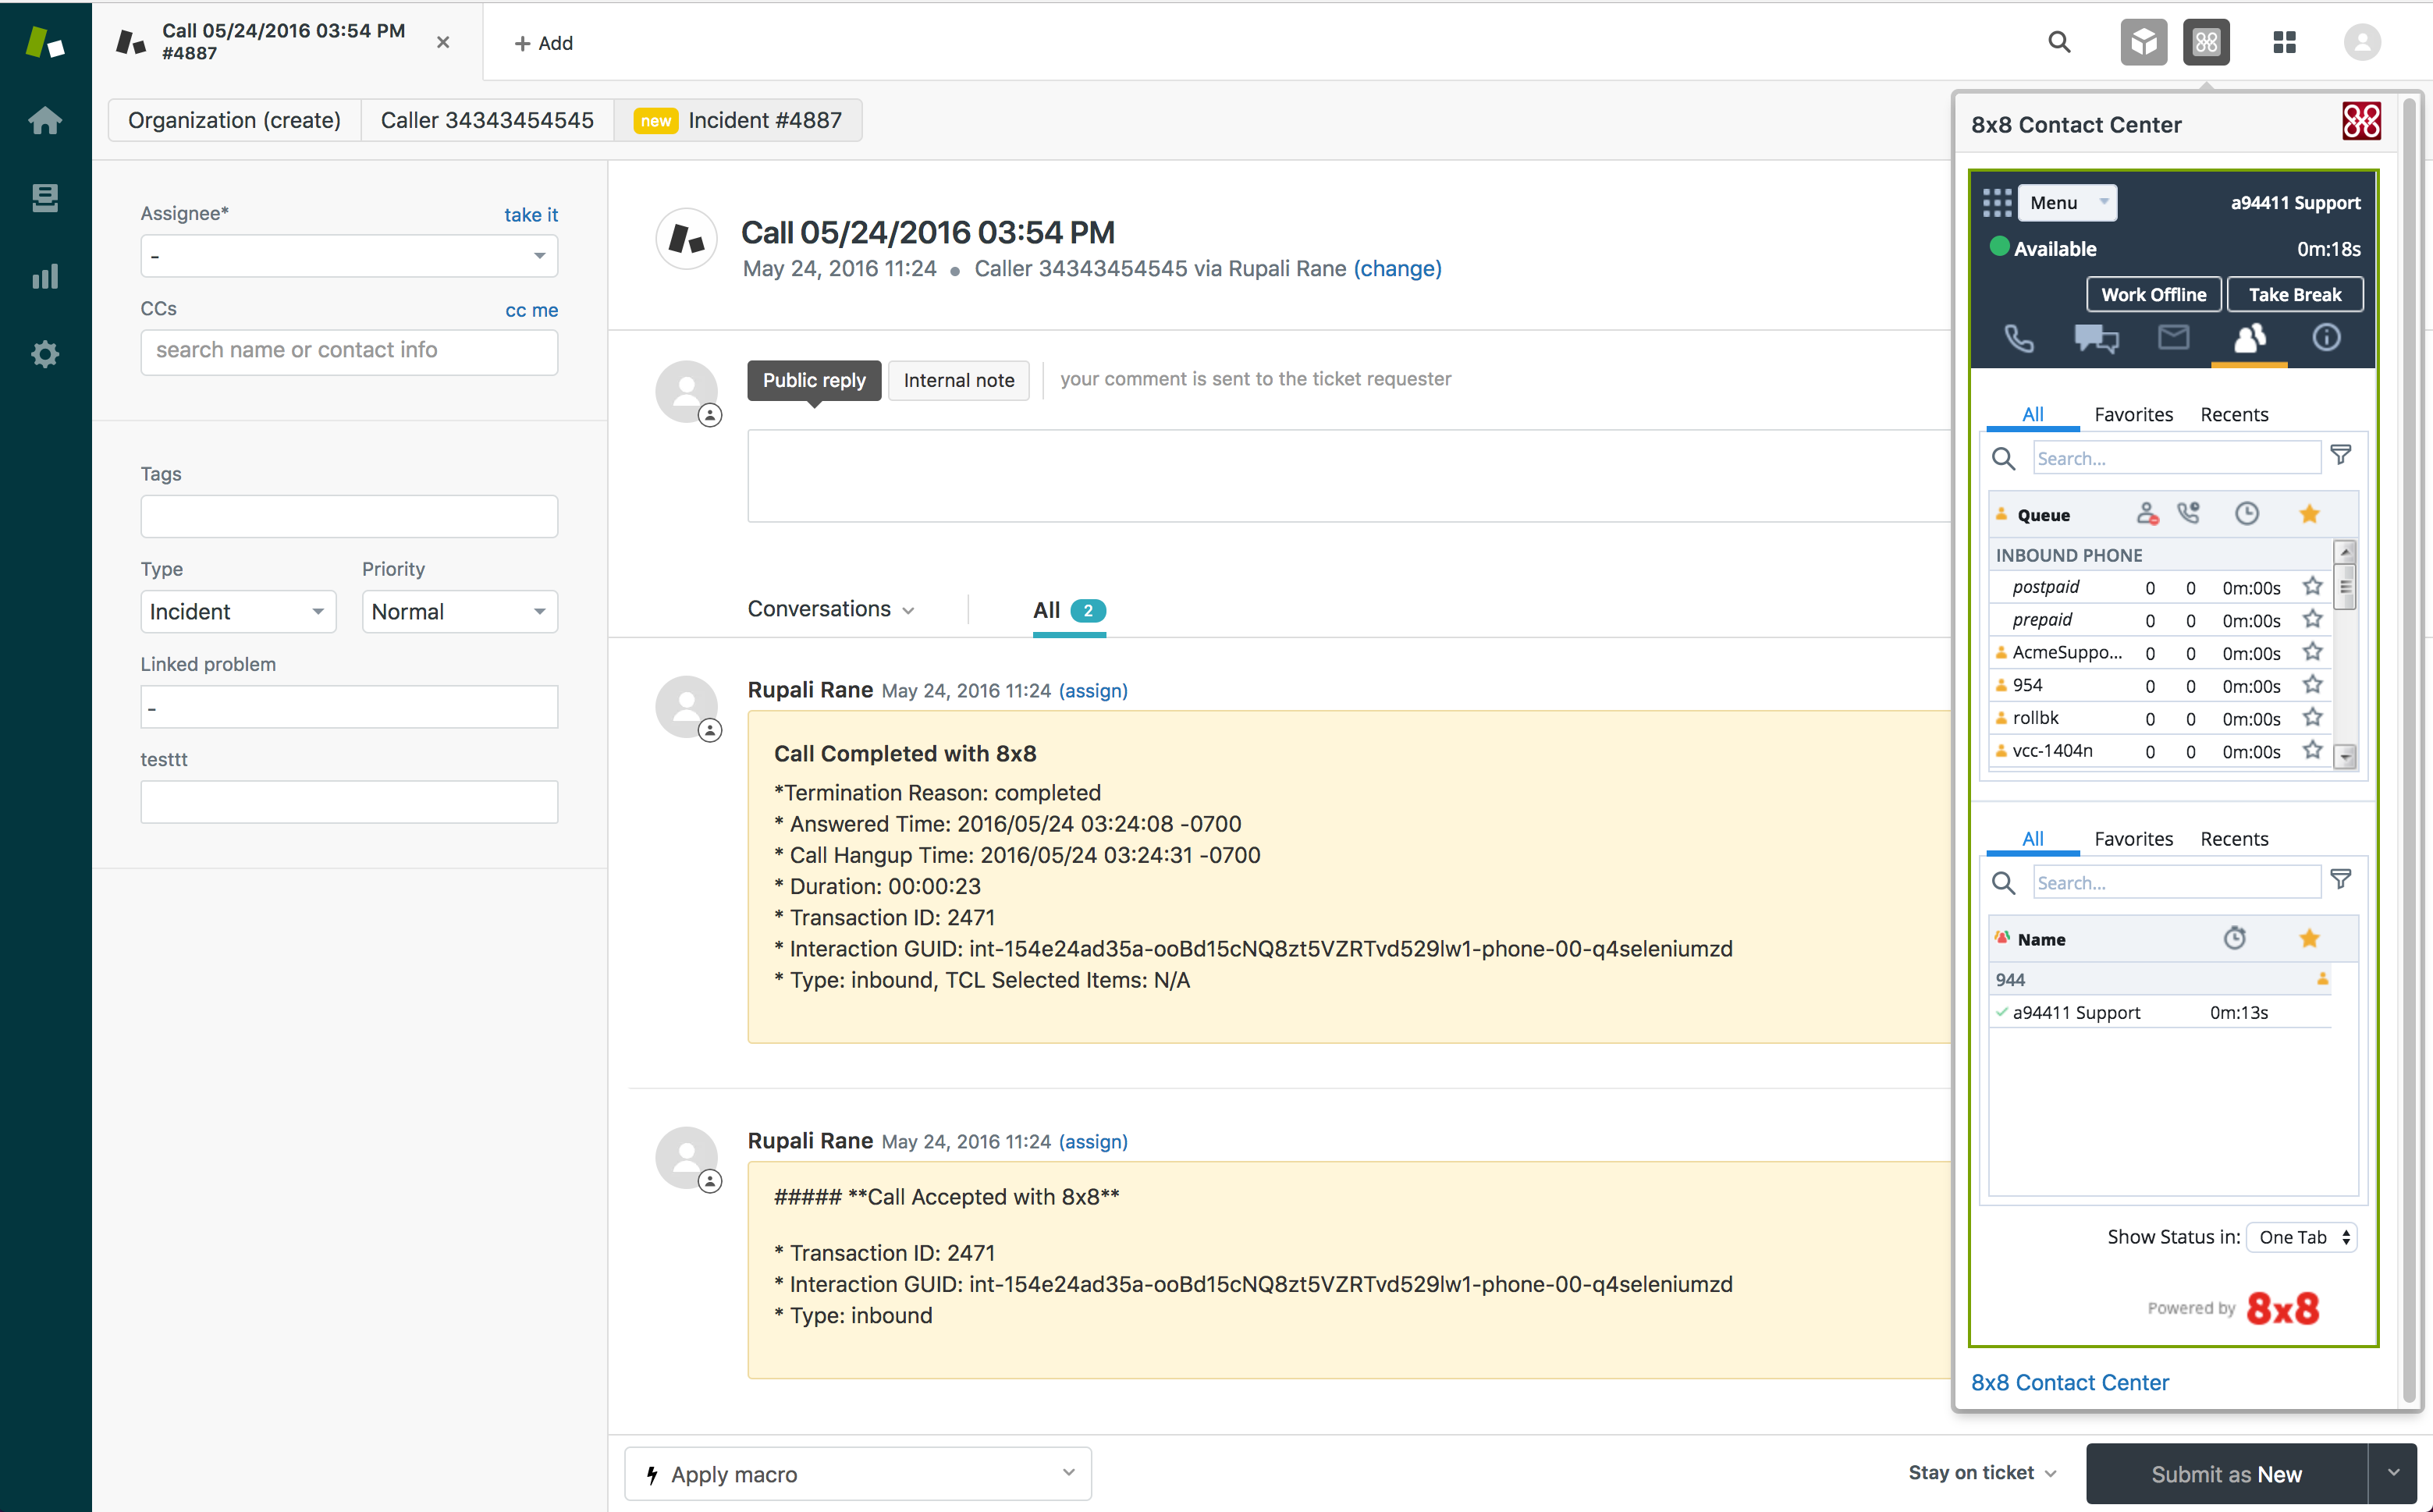Click the red 8x8 logo in panel header
Screen dimensions: 2433x1512
tap(2361, 121)
